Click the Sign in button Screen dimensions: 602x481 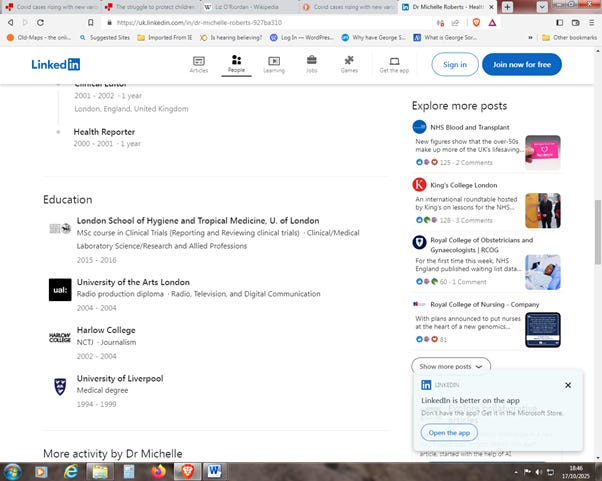click(x=455, y=64)
